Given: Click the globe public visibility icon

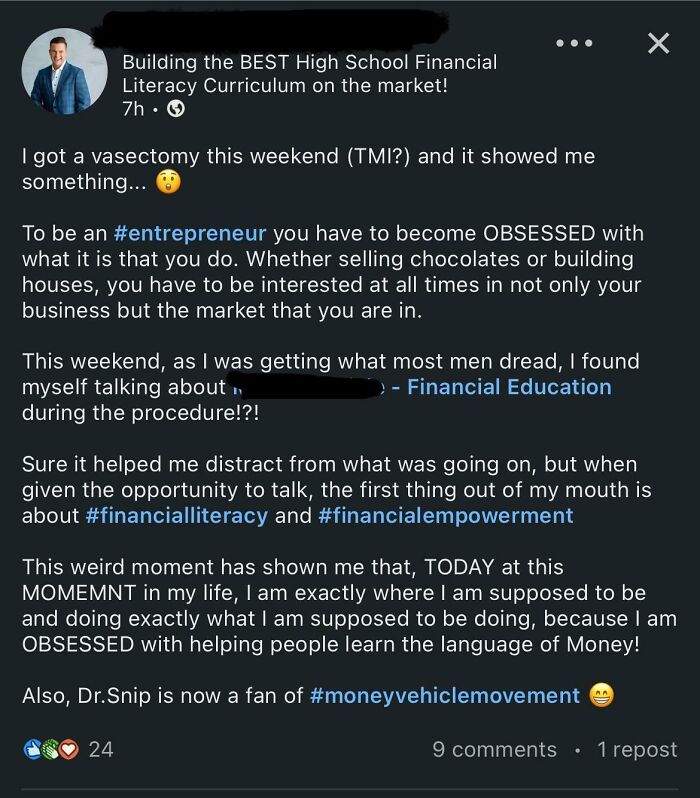Looking at the screenshot, I should coord(176,109).
